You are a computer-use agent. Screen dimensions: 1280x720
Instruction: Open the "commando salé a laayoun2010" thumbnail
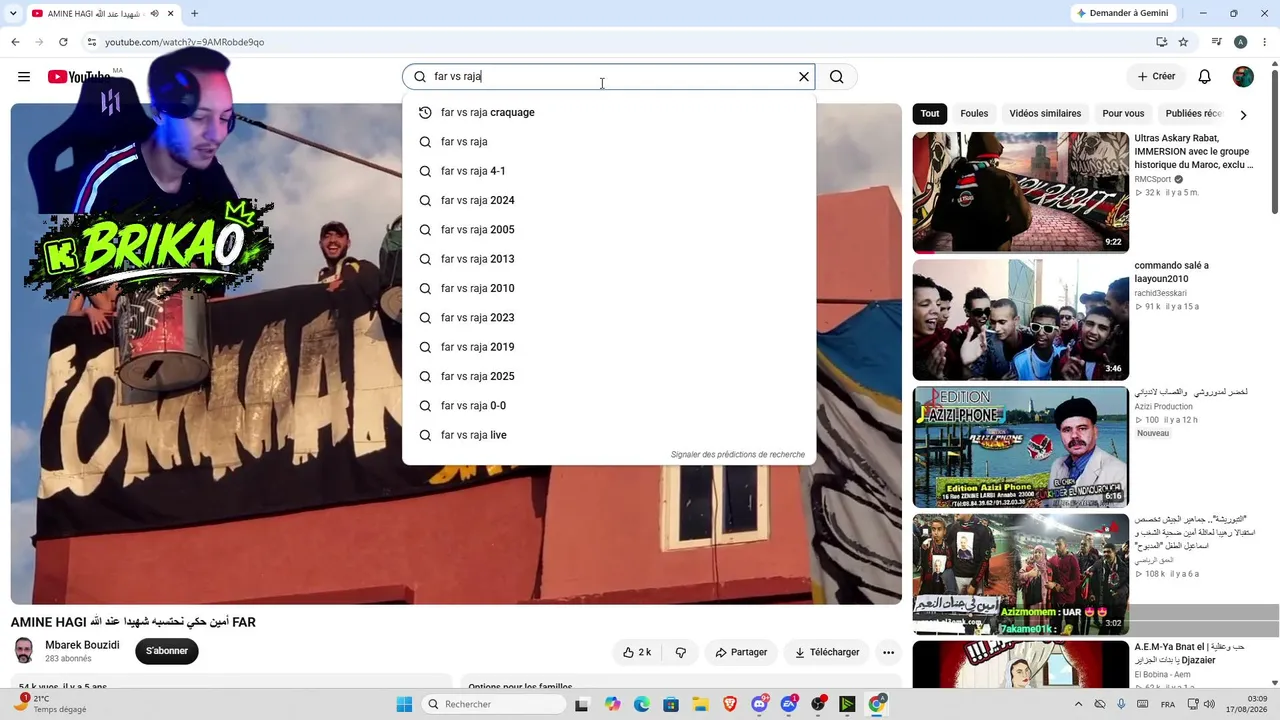[x=1020, y=320]
